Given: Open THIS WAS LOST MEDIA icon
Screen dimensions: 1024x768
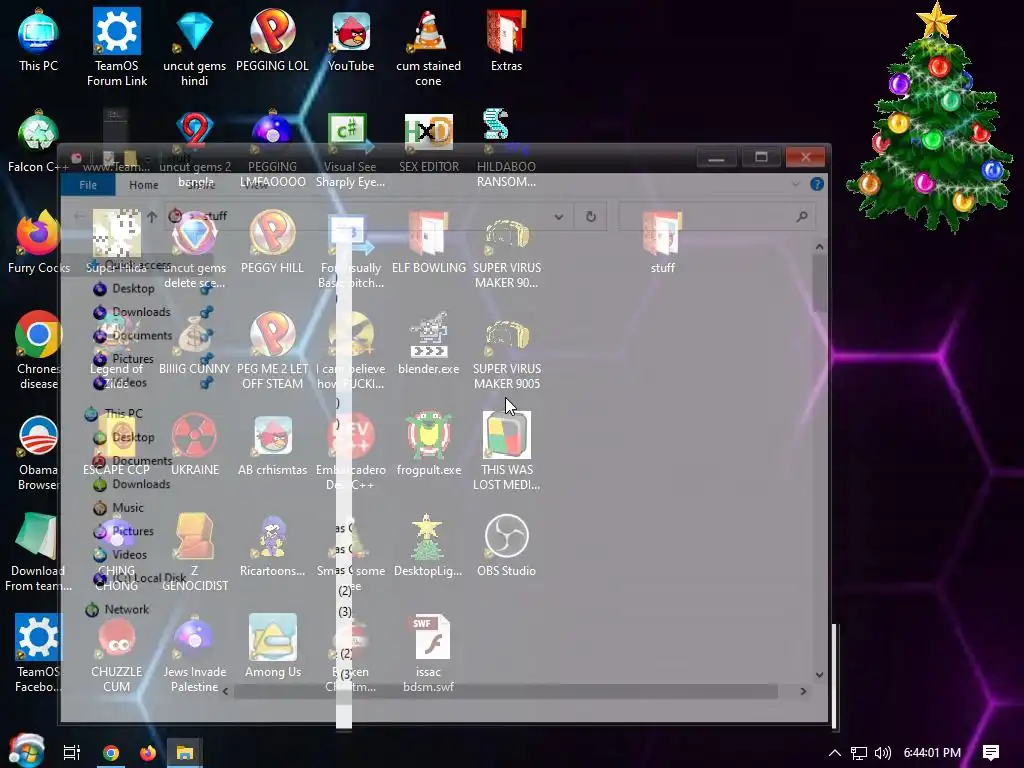Looking at the screenshot, I should [506, 435].
